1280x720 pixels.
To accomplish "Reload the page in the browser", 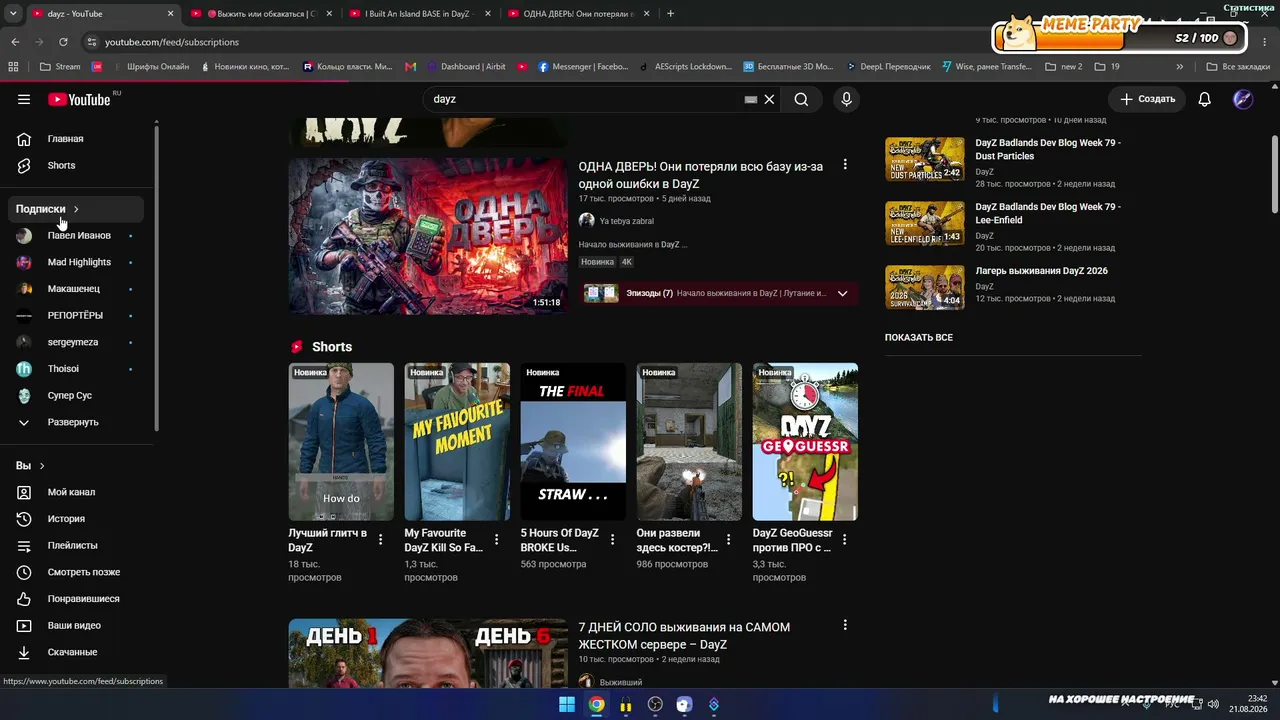I will [x=63, y=42].
